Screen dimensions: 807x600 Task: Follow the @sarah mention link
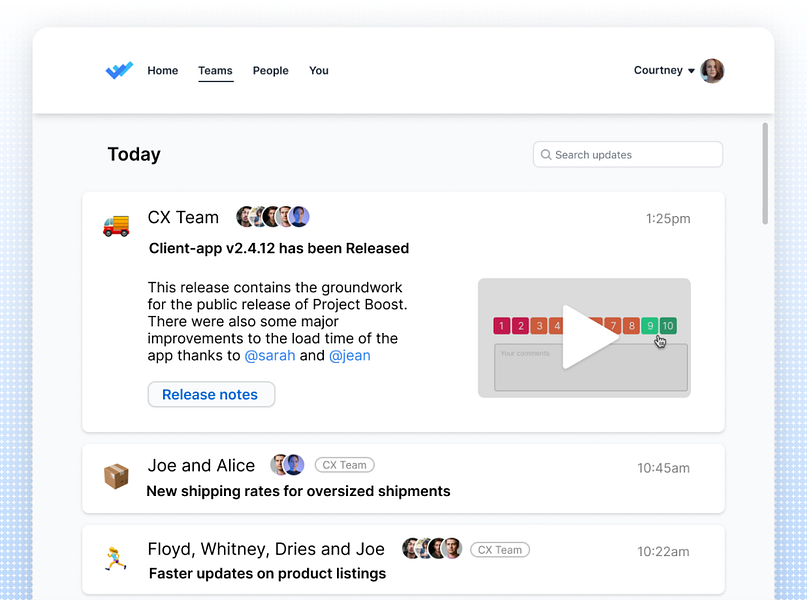270,356
